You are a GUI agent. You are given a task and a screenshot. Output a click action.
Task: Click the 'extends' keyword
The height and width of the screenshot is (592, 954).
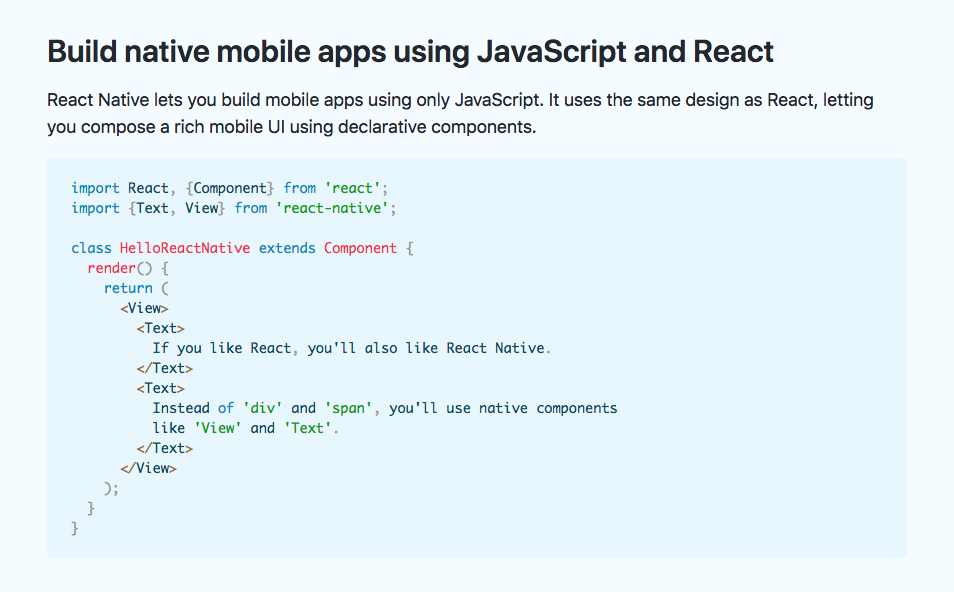tap(287, 248)
